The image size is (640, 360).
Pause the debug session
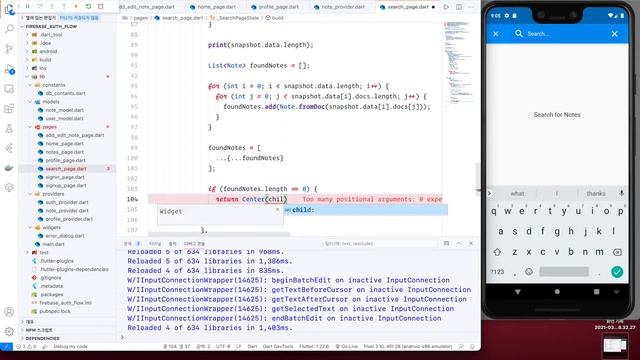coord(27,7)
